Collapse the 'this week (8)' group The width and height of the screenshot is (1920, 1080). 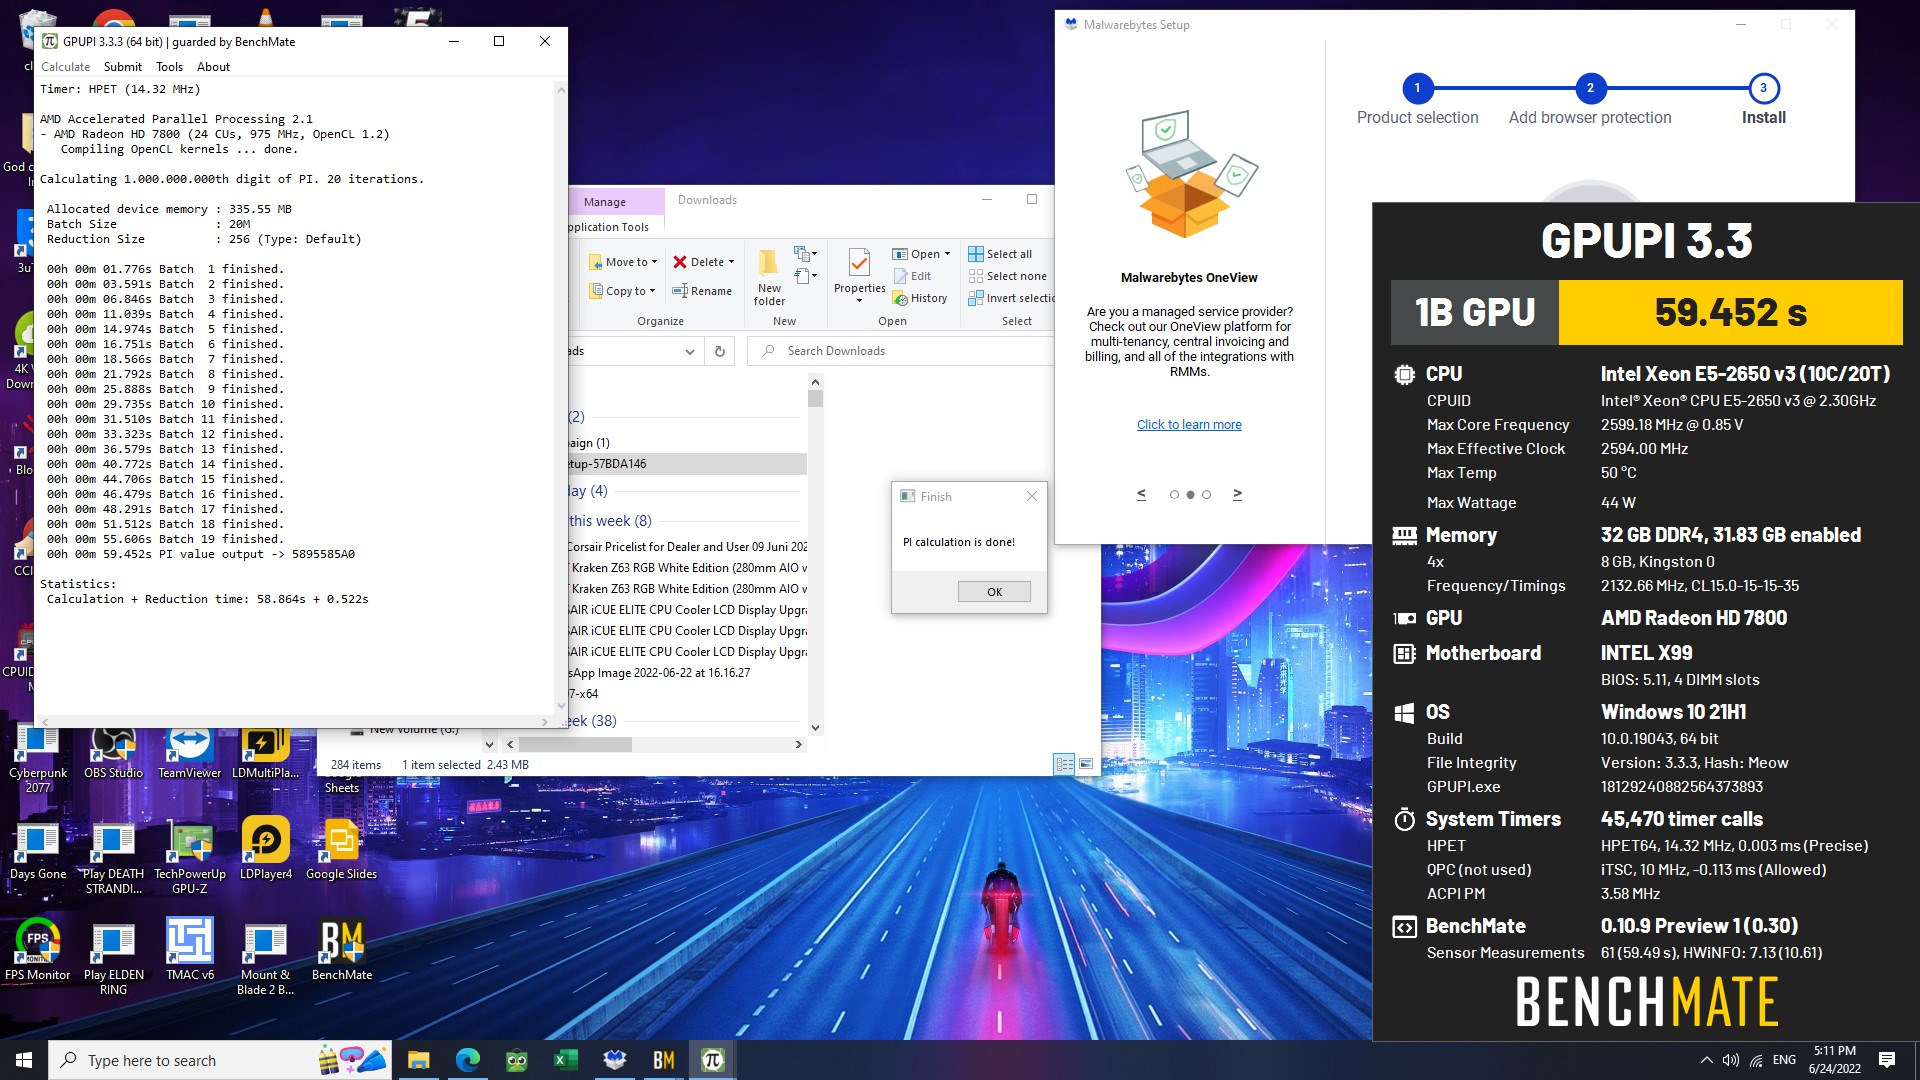tap(610, 521)
